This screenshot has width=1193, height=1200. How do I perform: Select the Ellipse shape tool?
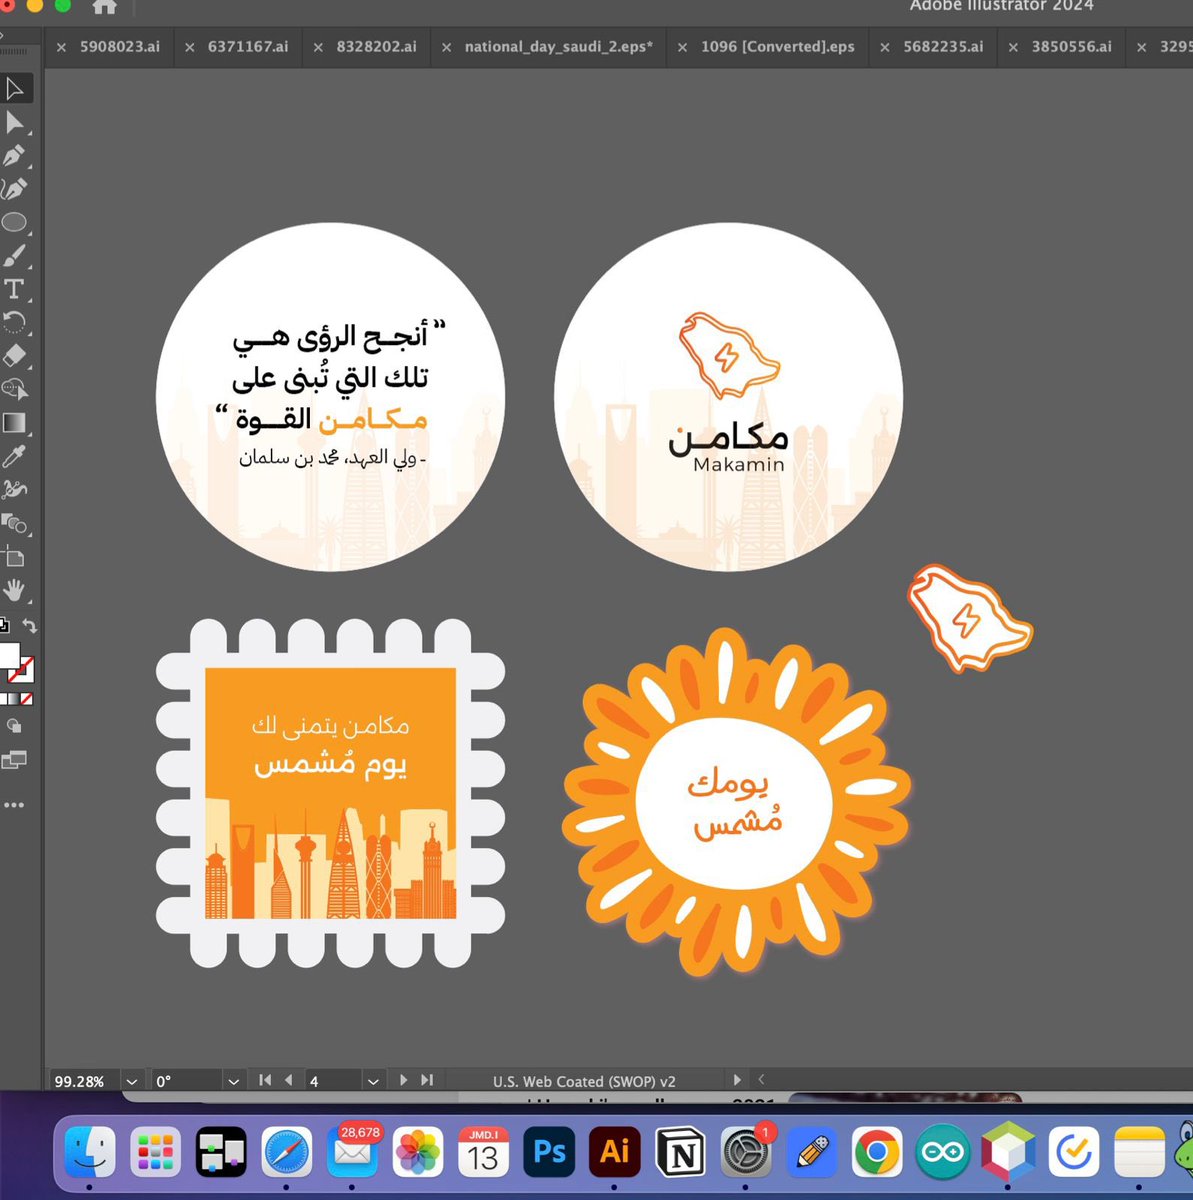(15, 222)
